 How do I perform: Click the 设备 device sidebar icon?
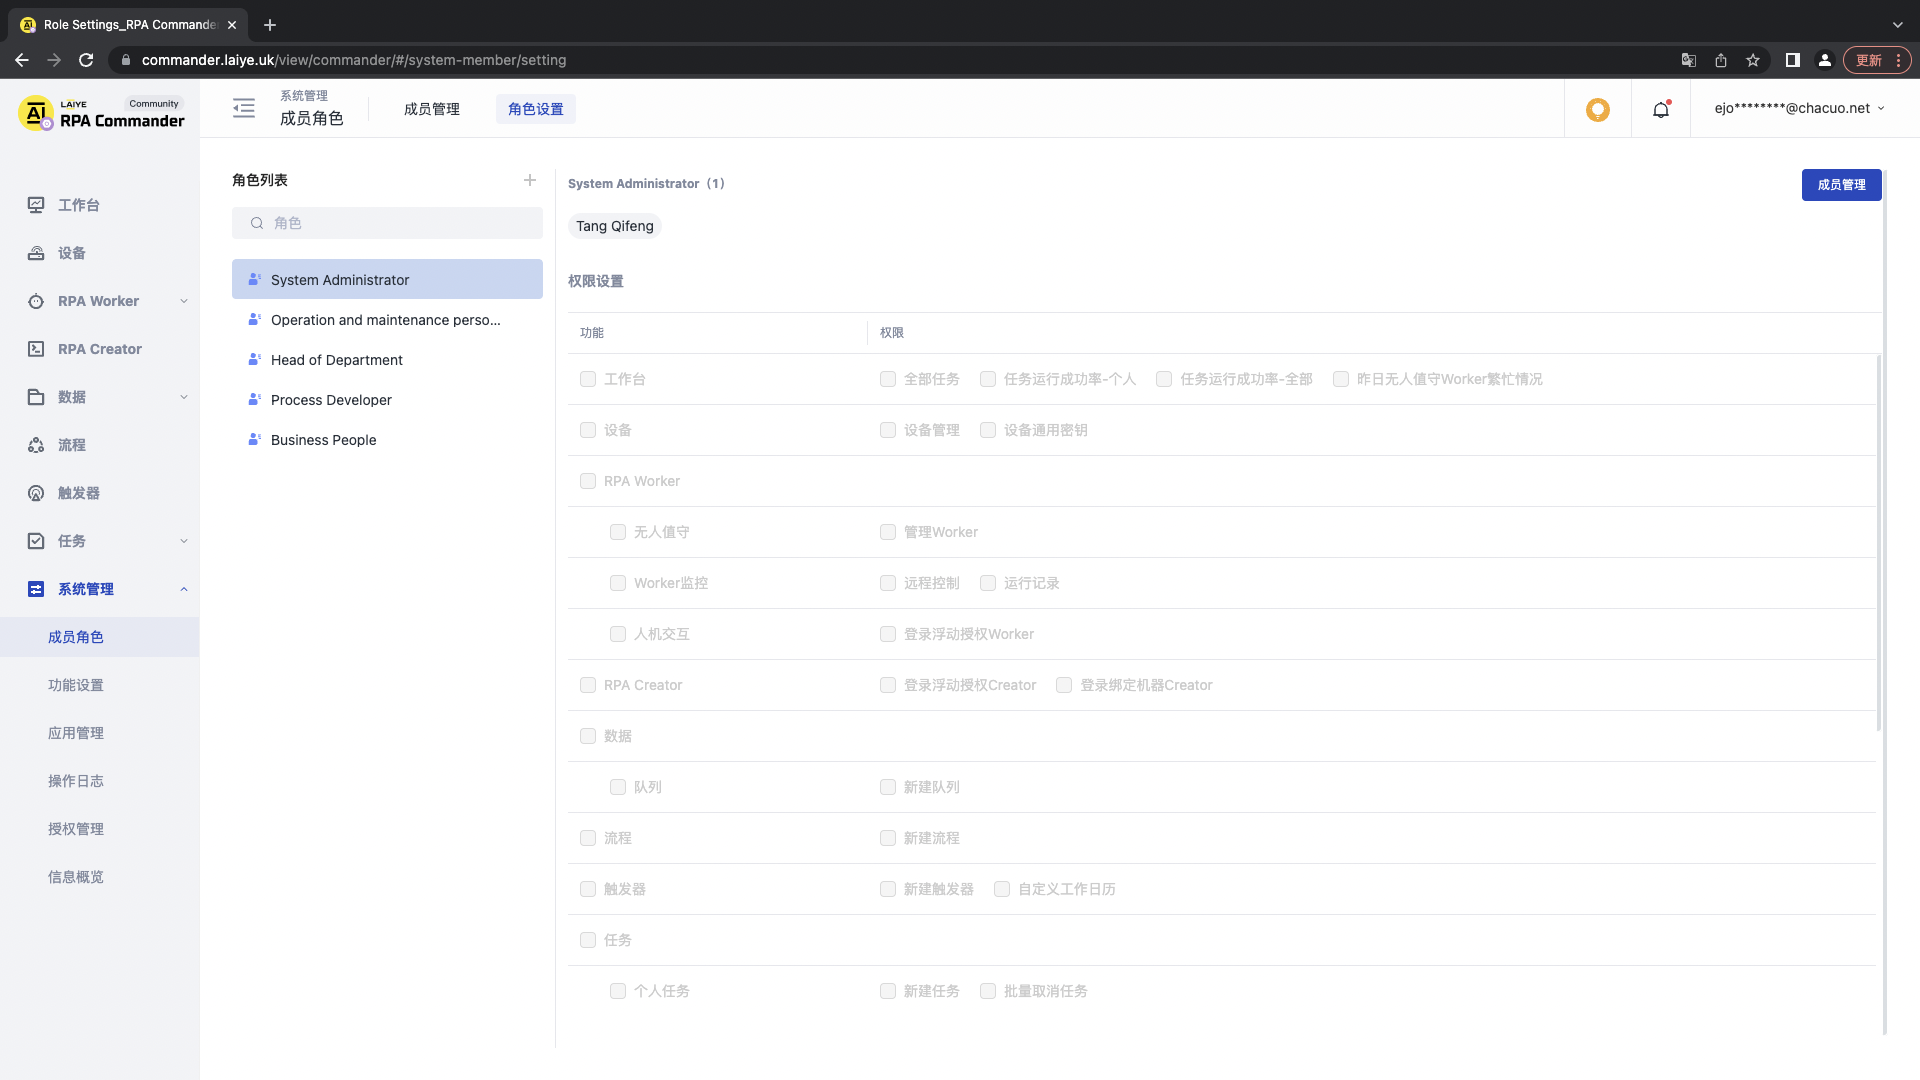[x=36, y=253]
